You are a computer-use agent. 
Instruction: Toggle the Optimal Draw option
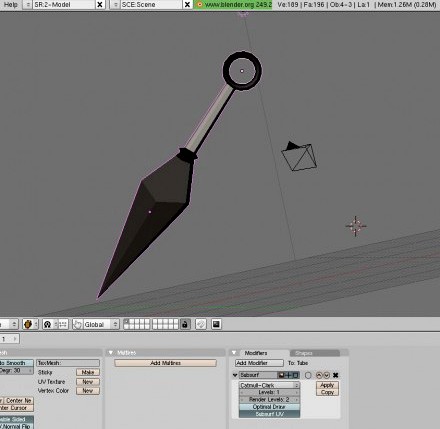pos(269,407)
